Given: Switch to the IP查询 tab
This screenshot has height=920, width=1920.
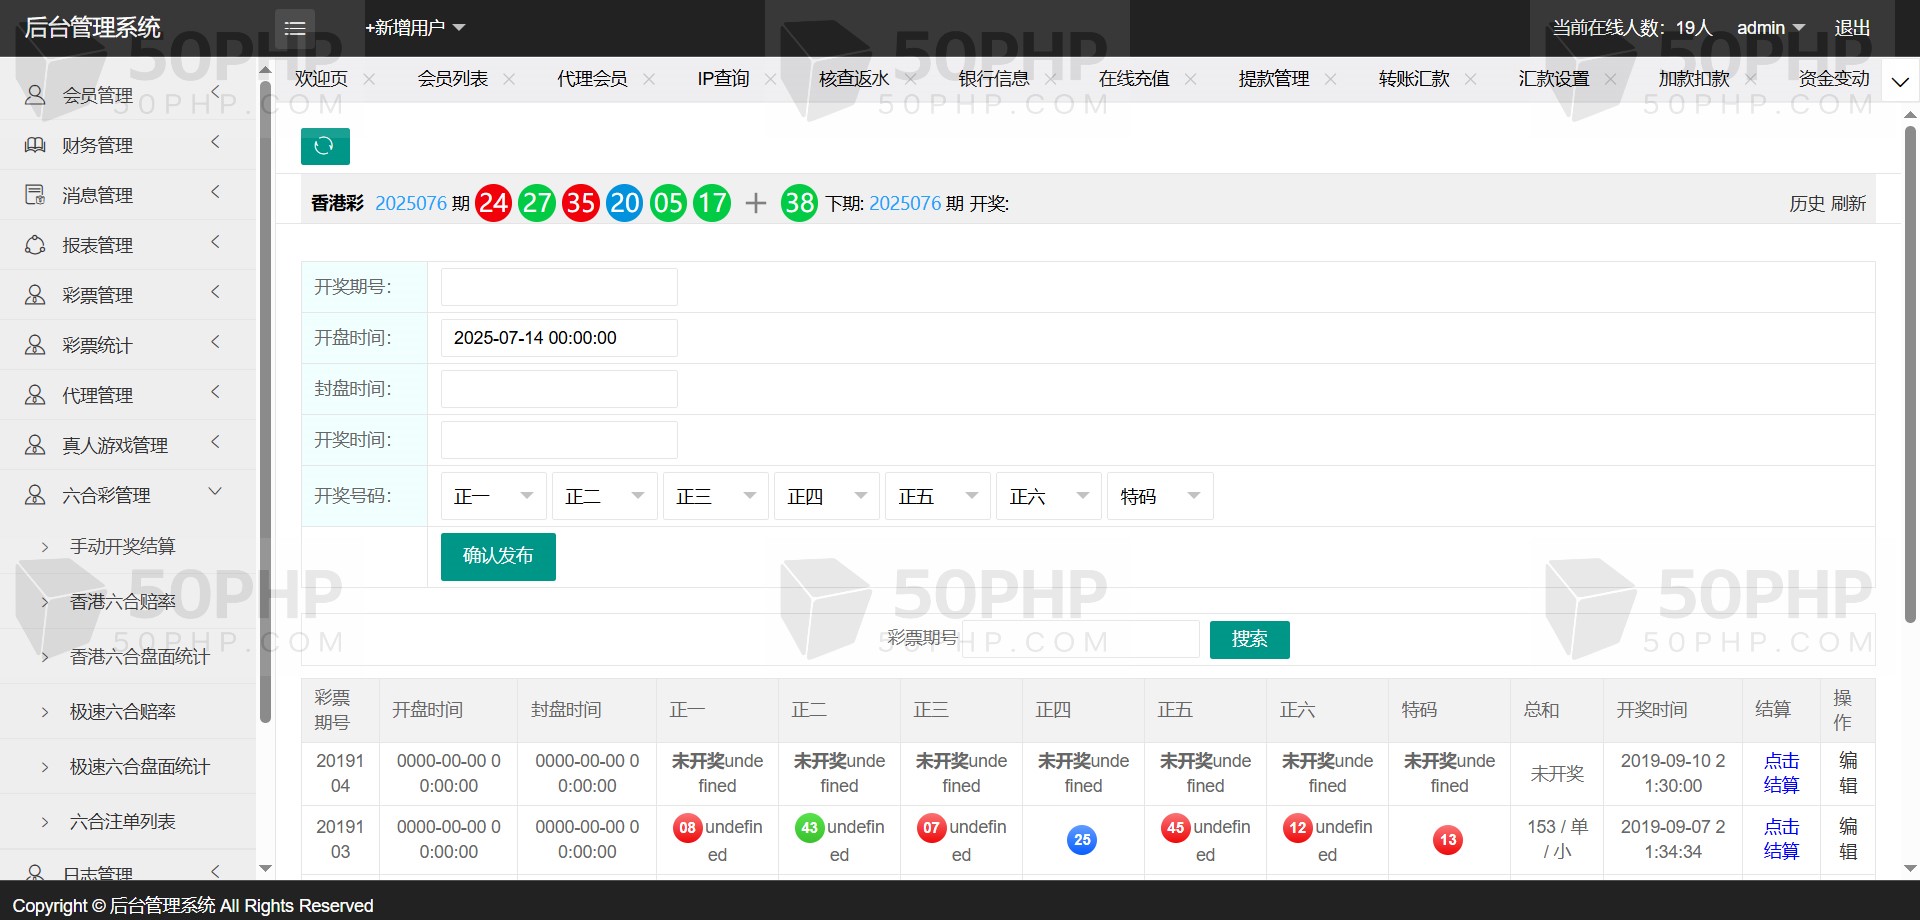Looking at the screenshot, I should coord(723,79).
